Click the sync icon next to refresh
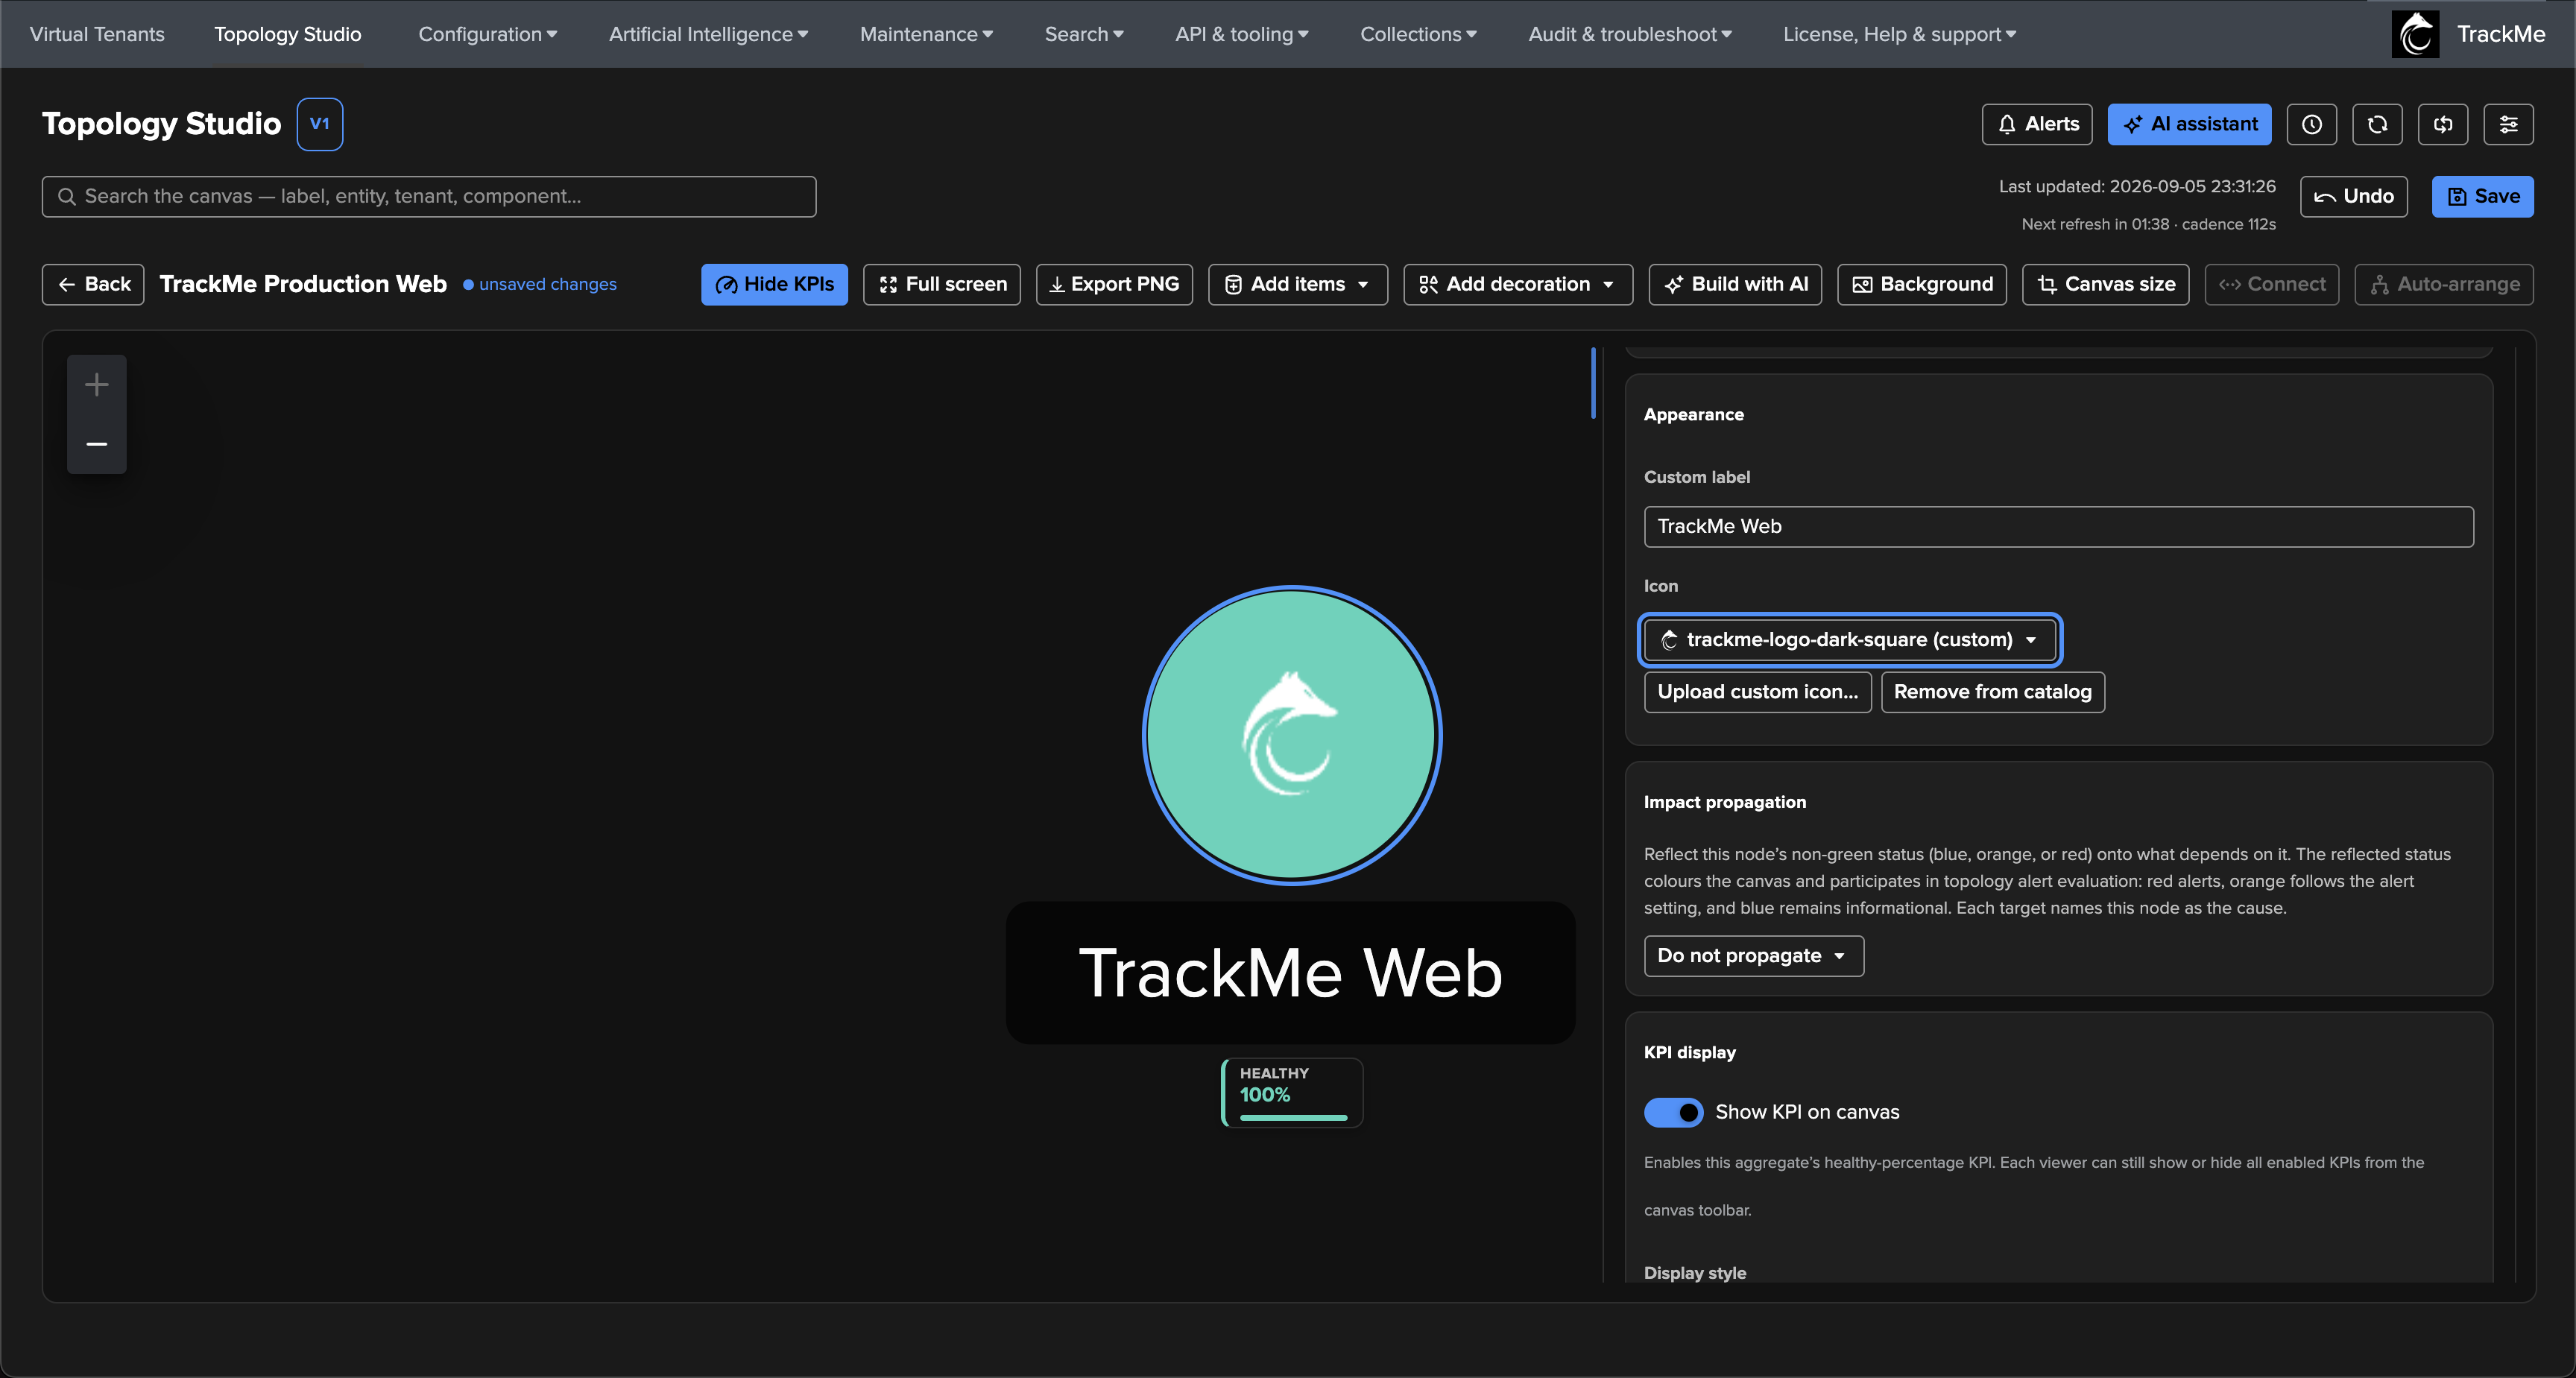The width and height of the screenshot is (2576, 1378). [2443, 124]
